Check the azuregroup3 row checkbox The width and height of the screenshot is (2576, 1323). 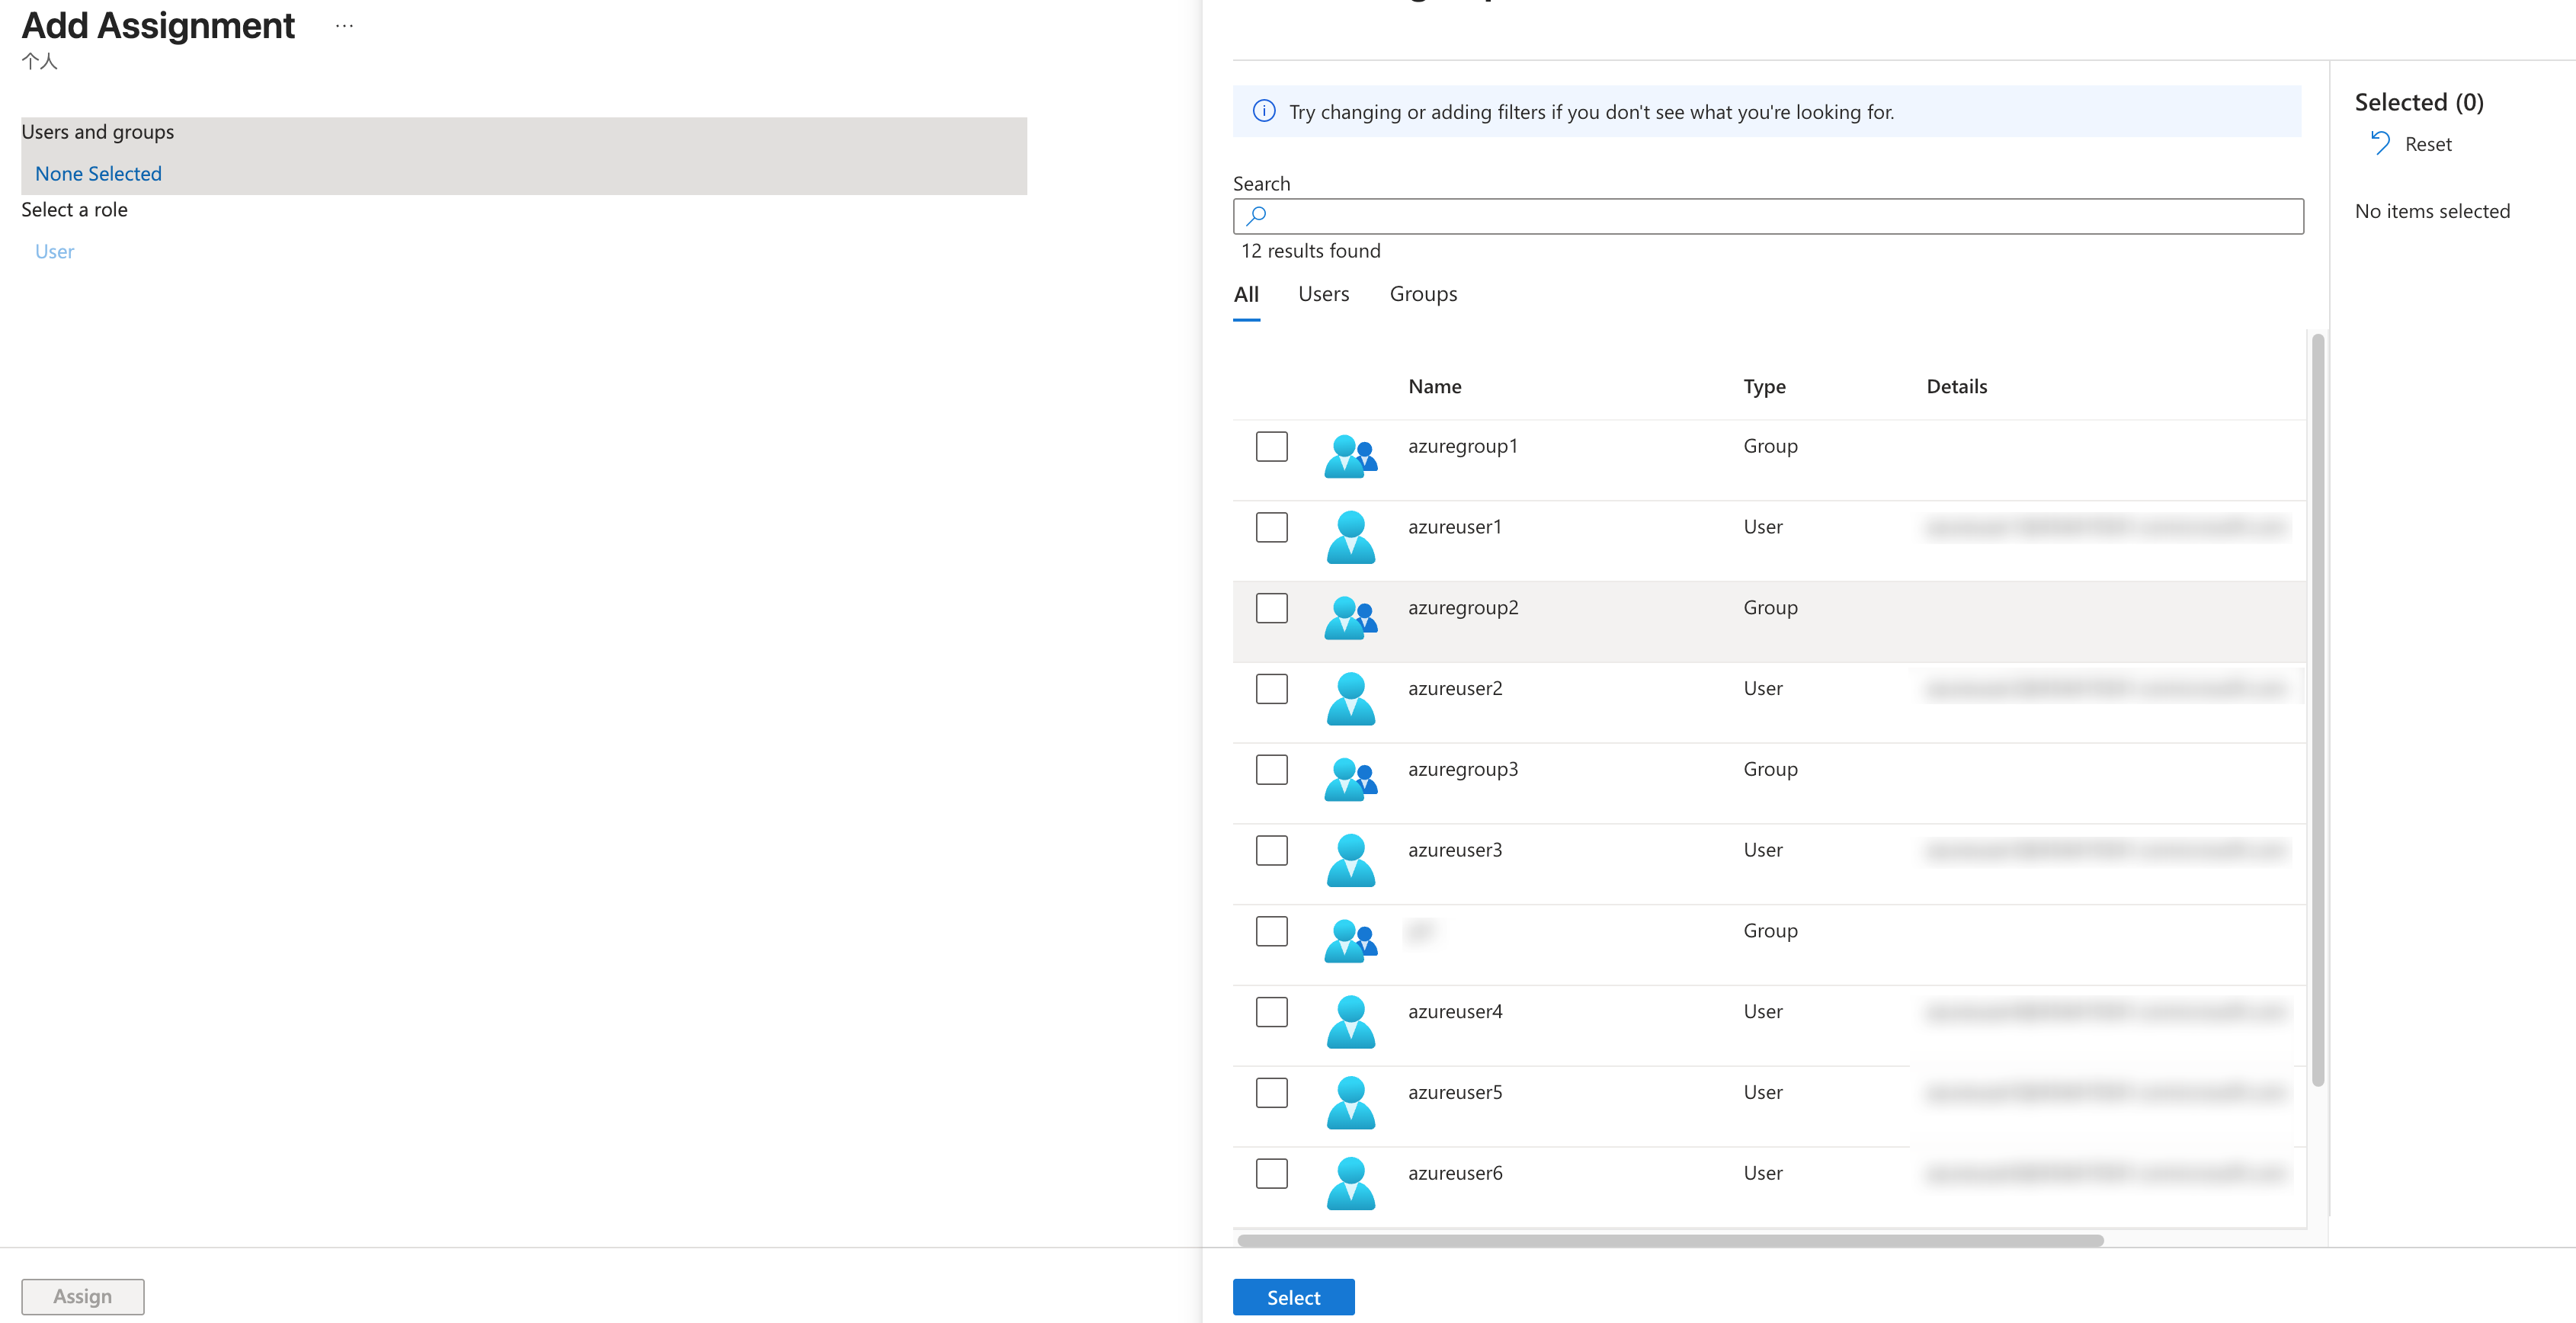(1271, 769)
